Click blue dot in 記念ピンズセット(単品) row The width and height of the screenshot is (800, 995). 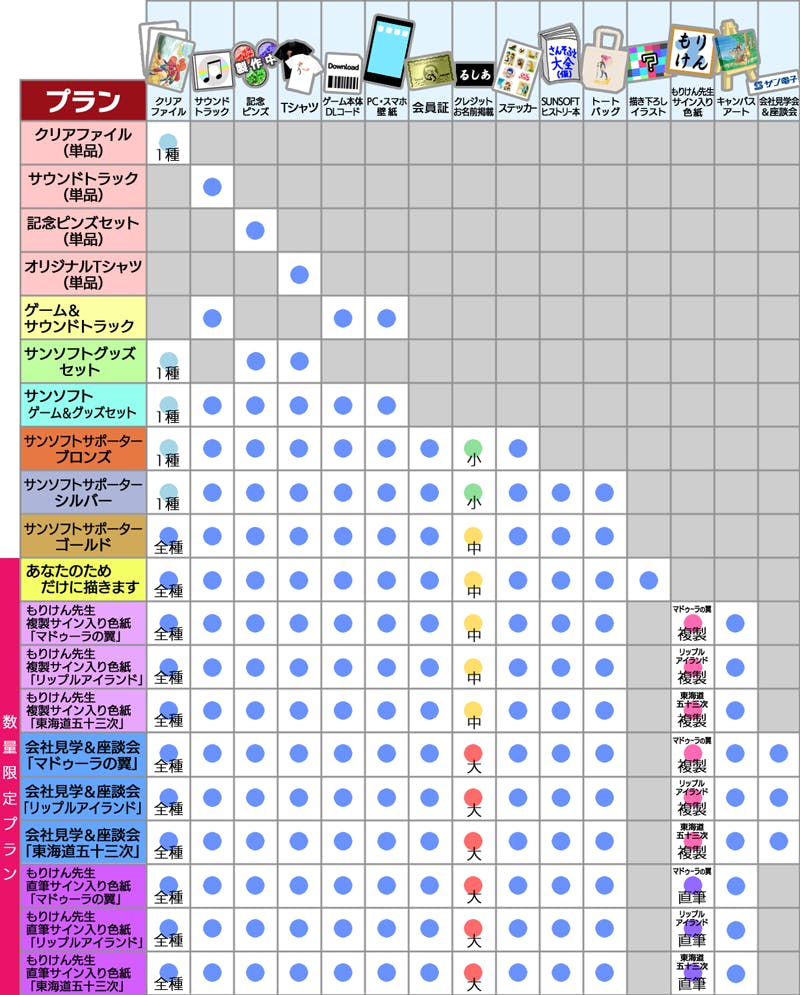pyautogui.click(x=255, y=230)
